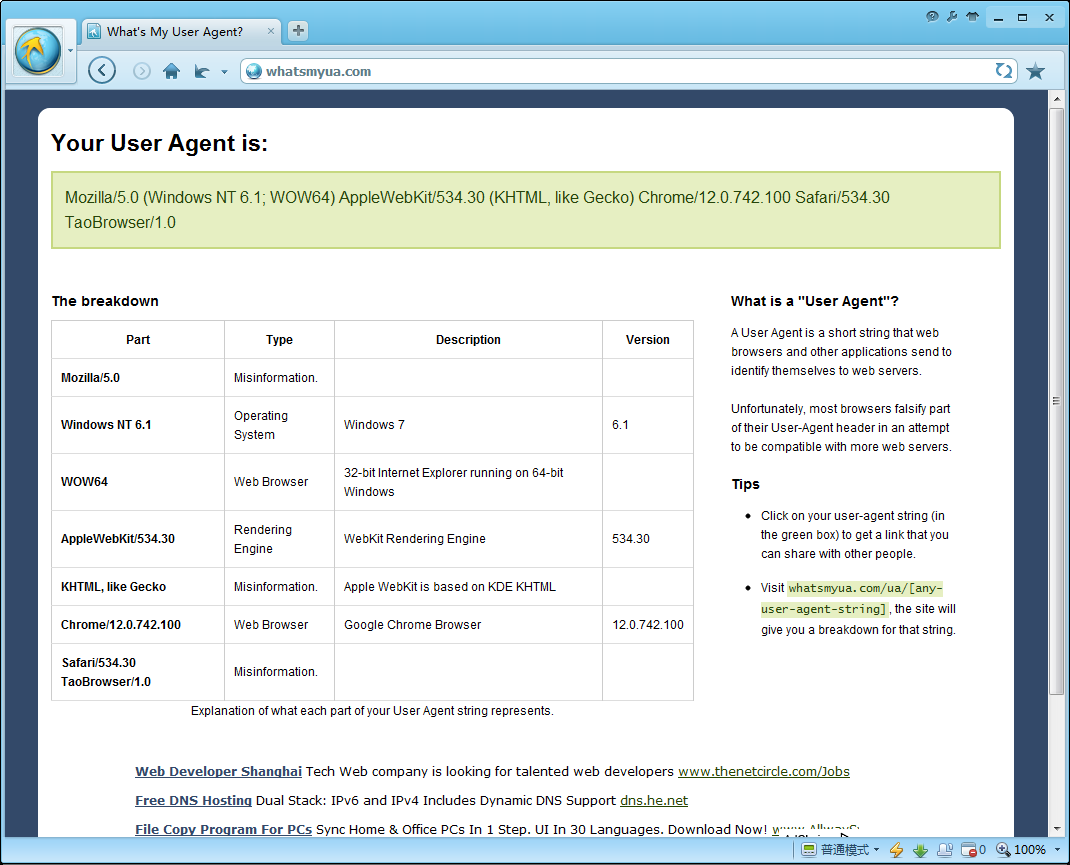Click the 12.0.742.100 version cell

(648, 625)
